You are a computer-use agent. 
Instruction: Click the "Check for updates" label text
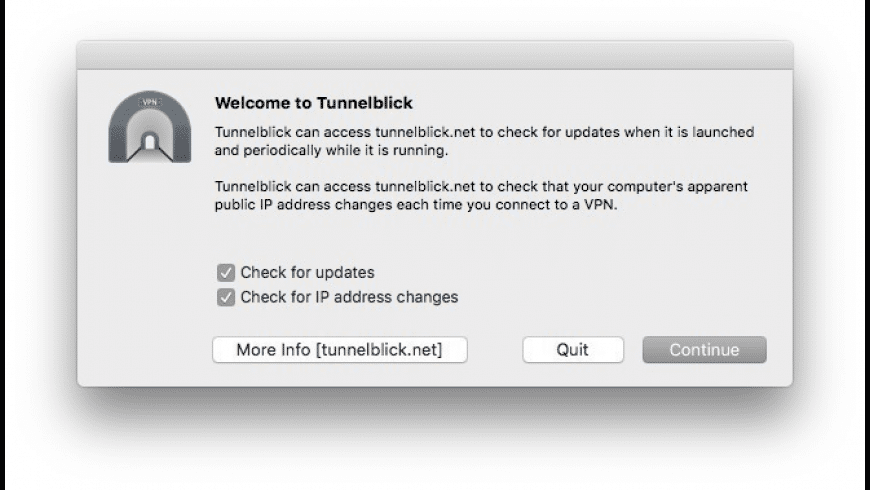pos(307,272)
